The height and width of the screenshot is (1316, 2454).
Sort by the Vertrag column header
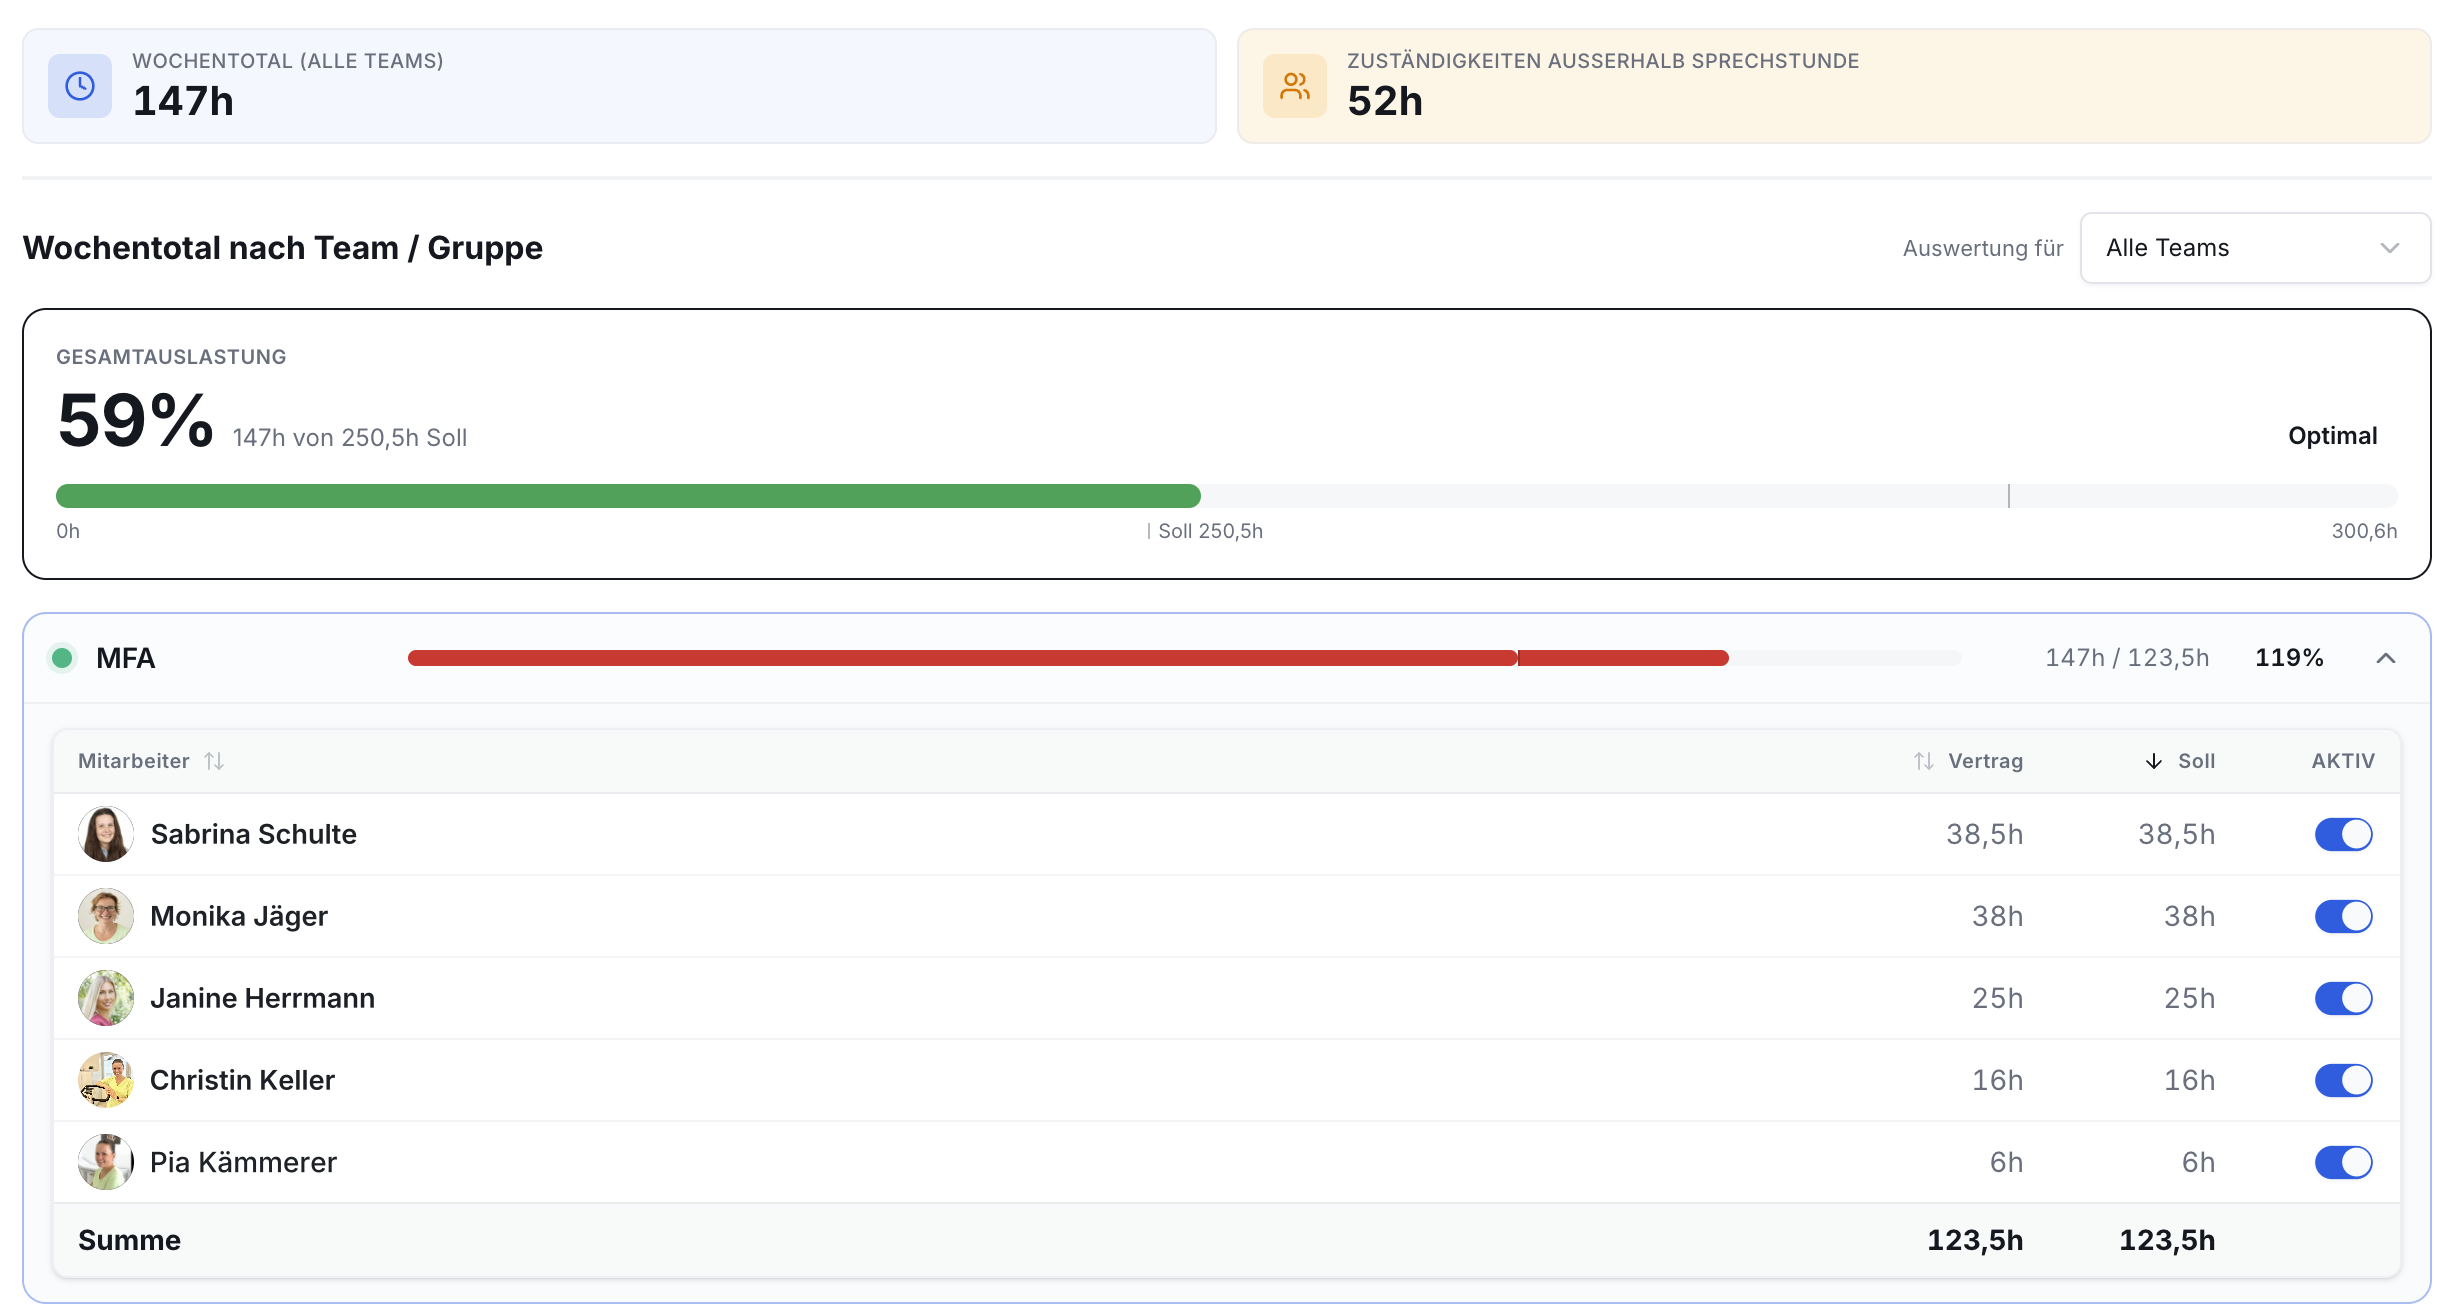[1985, 761]
